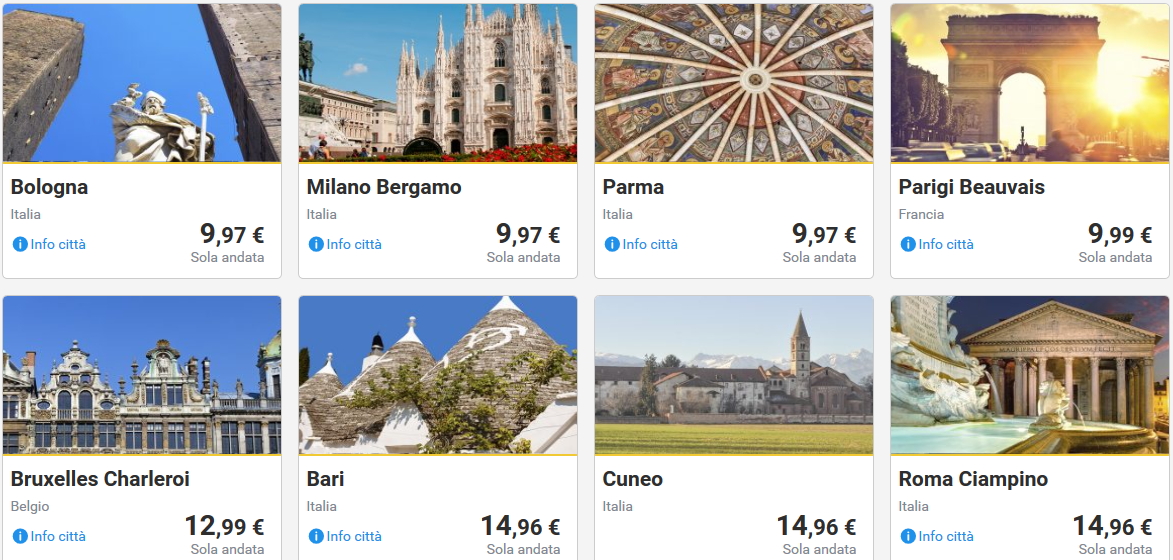Click the info icon for Parigi Beauvais
The image size is (1173, 560).
point(907,244)
